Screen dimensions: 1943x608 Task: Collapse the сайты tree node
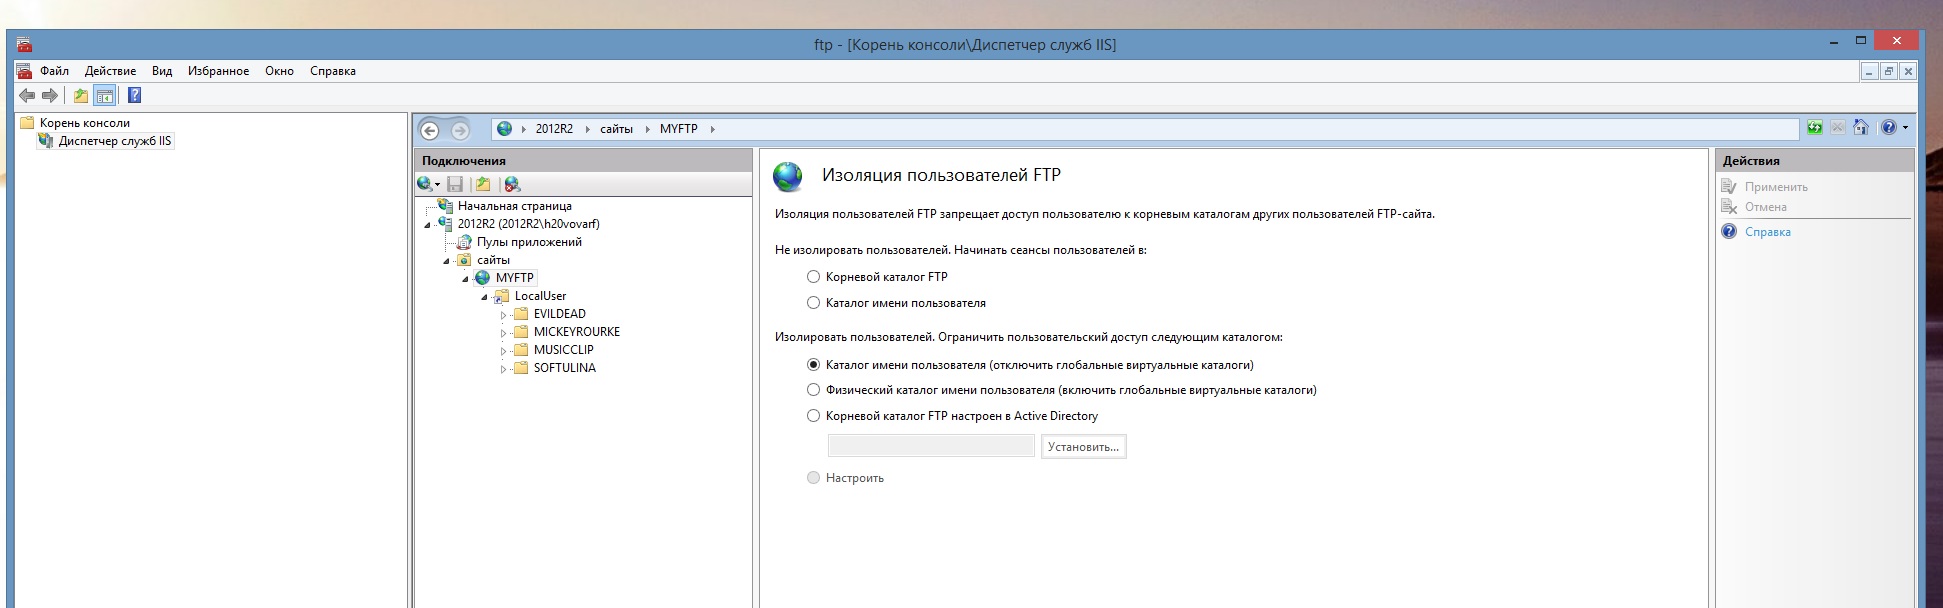coord(447,261)
